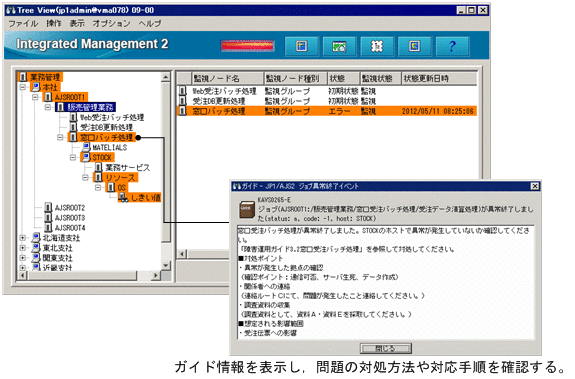
Task: Collapse the STOCK tree node
Action: [x=73, y=158]
